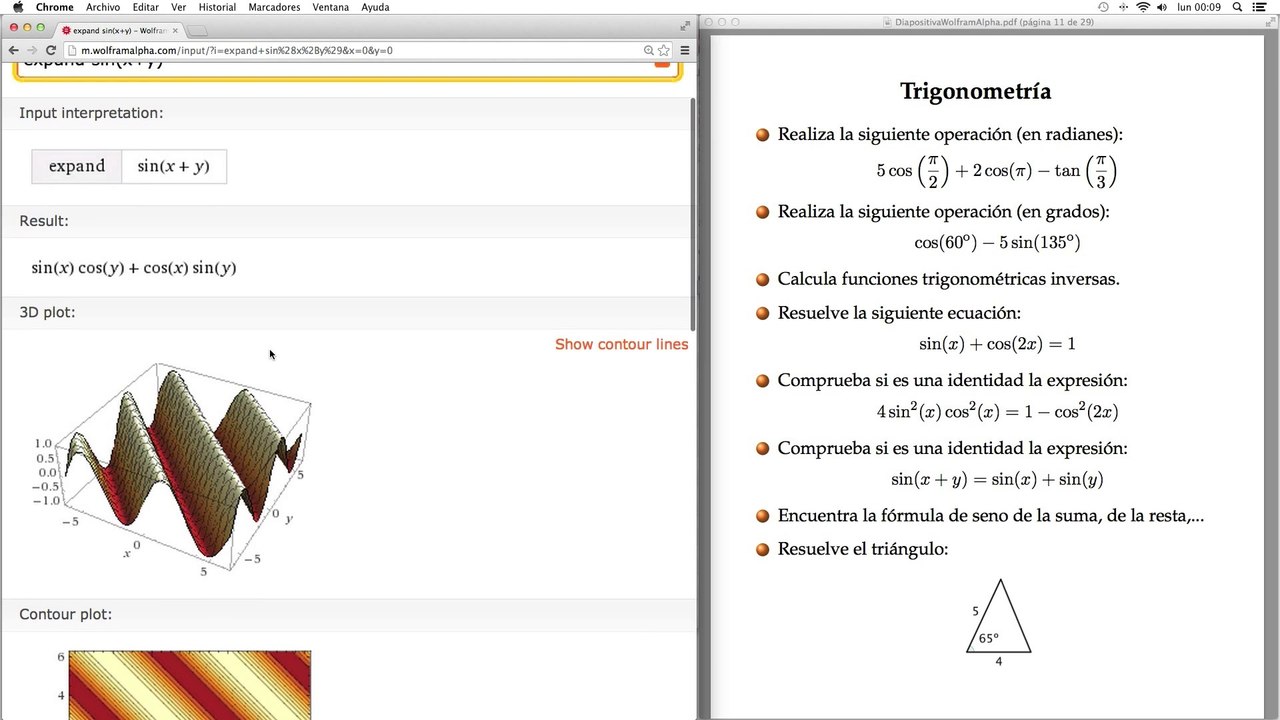Click the 'Trigonometría' slide title
Screen dimensions: 1280x720
[975, 91]
